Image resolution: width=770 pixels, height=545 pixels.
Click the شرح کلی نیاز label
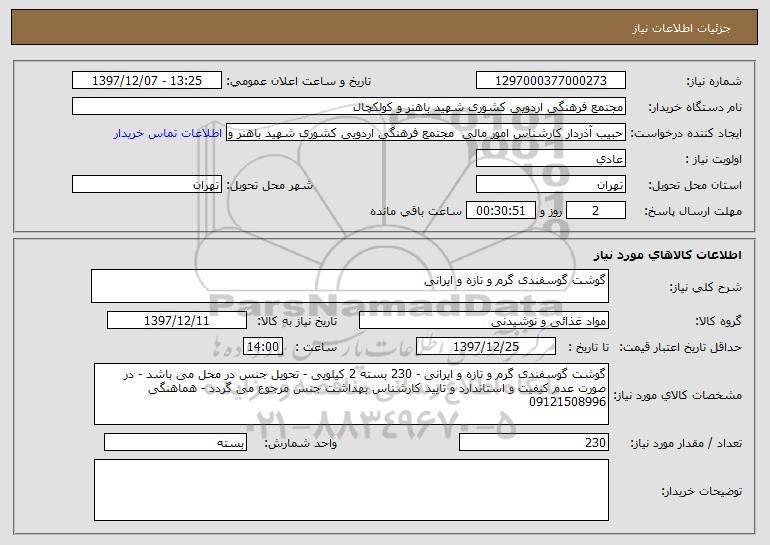click(706, 288)
